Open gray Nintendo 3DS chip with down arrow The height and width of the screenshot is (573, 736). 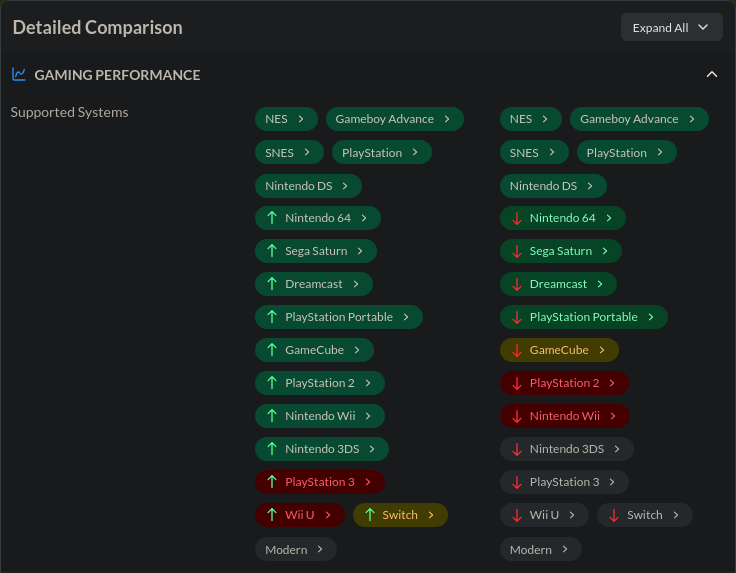[567, 449]
